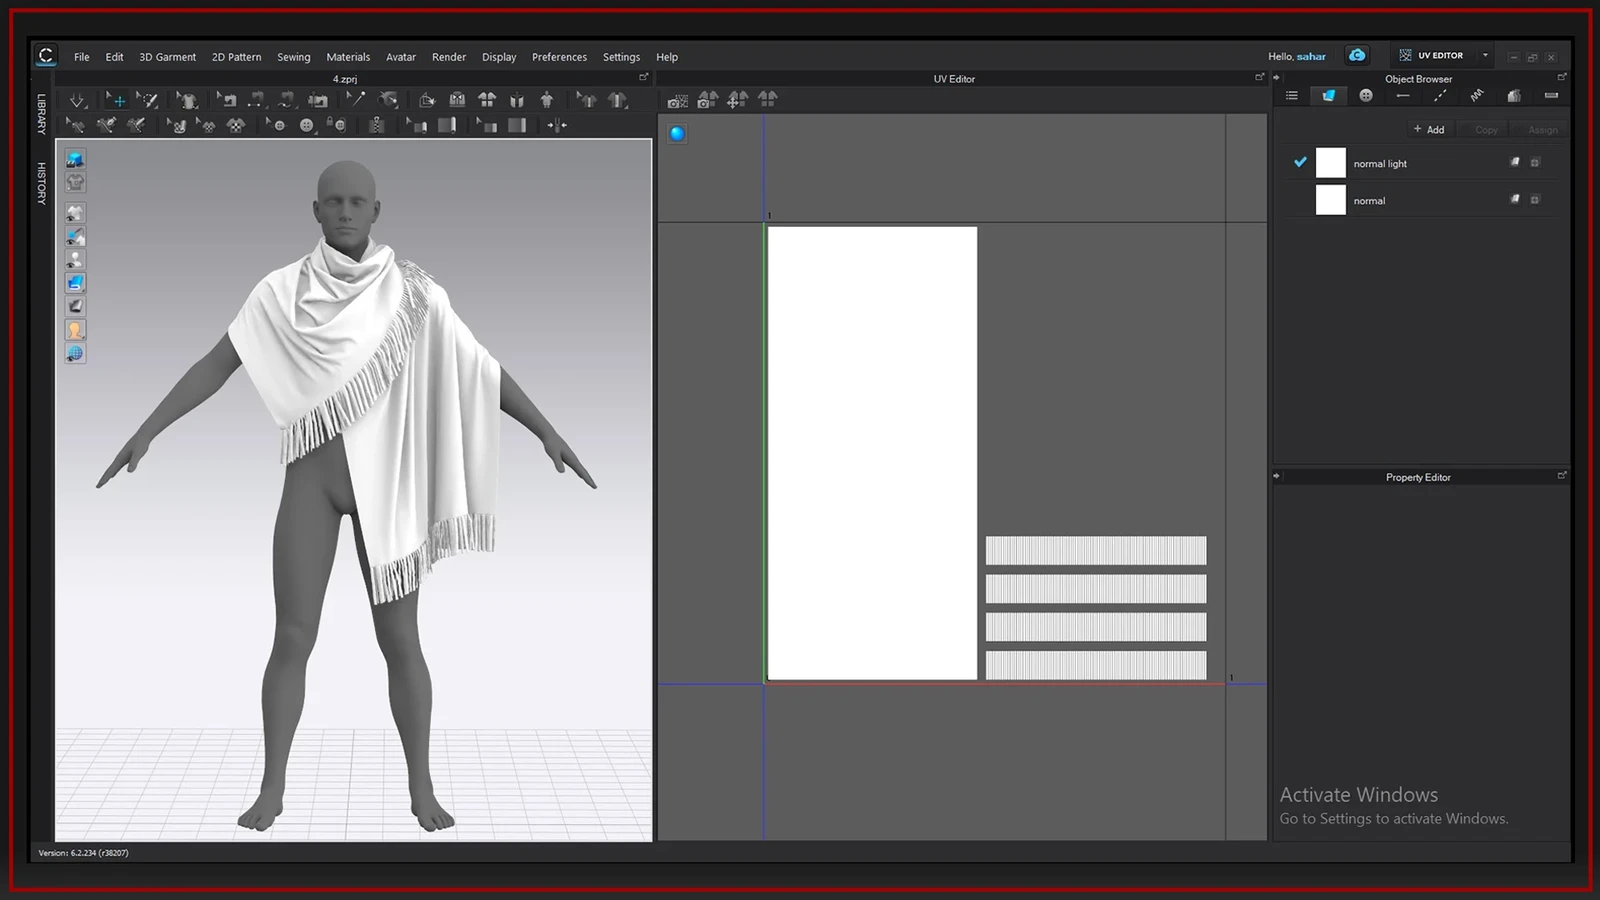This screenshot has width=1600, height=900.
Task: Toggle the orange avatar skin display icon
Action: point(75,330)
